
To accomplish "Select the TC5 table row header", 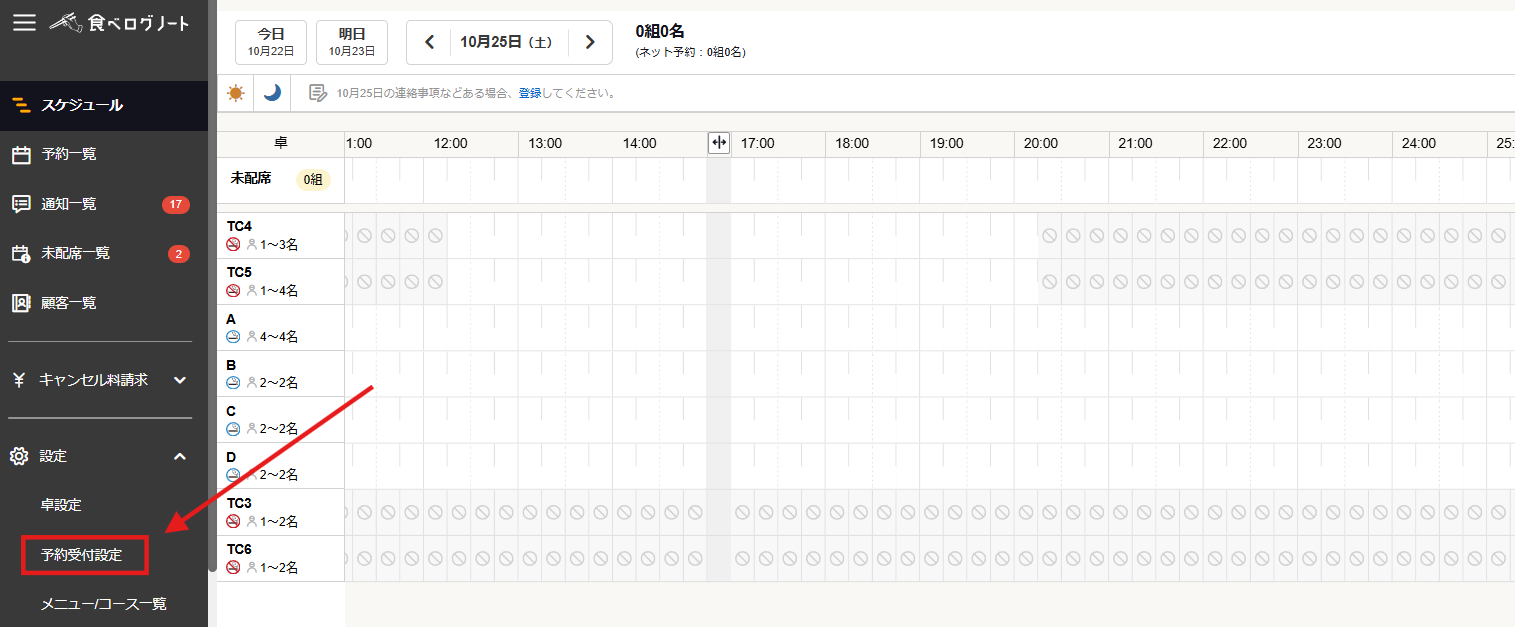I will 281,281.
